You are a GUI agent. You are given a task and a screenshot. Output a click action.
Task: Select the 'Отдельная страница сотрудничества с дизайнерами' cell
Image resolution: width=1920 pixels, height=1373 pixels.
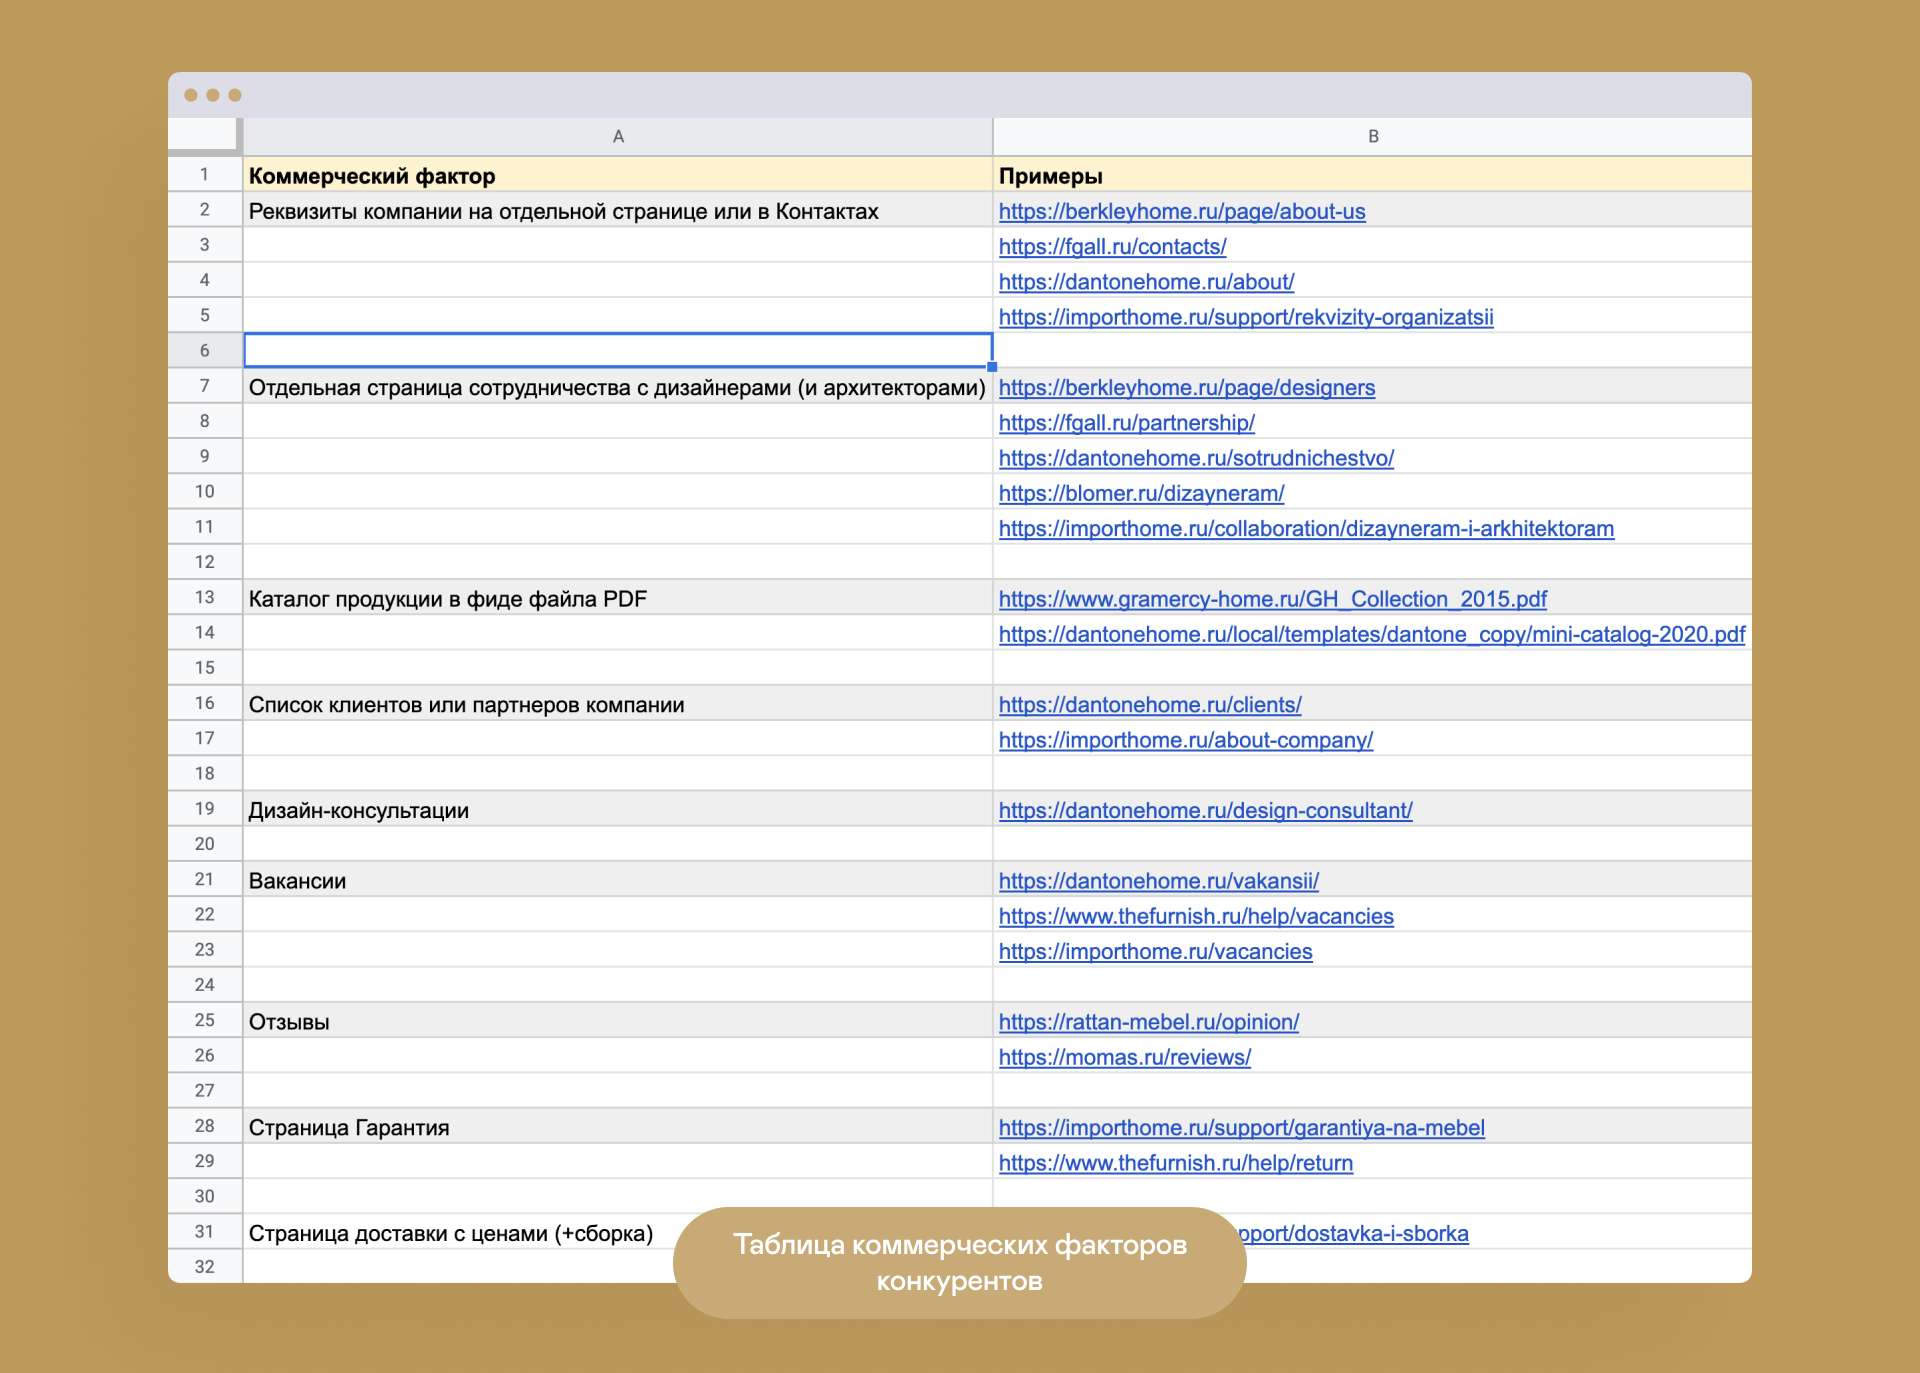pyautogui.click(x=618, y=387)
